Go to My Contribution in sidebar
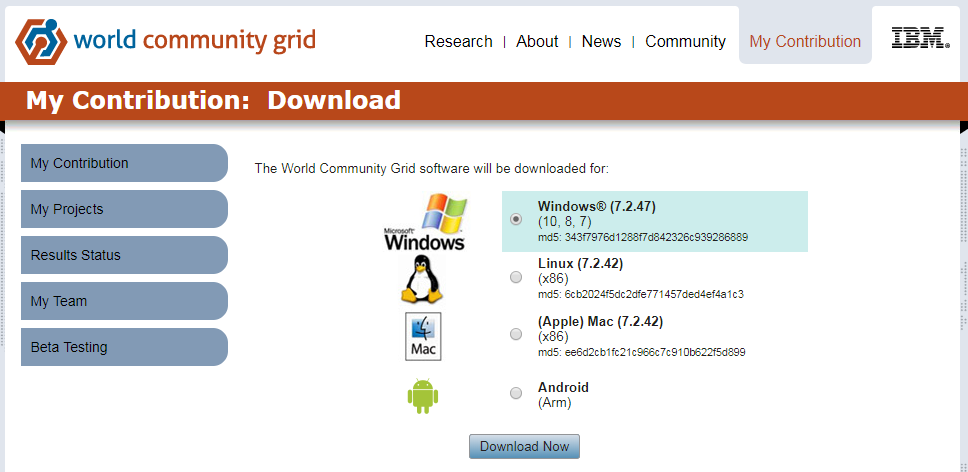Image resolution: width=968 pixels, height=472 pixels. click(124, 163)
